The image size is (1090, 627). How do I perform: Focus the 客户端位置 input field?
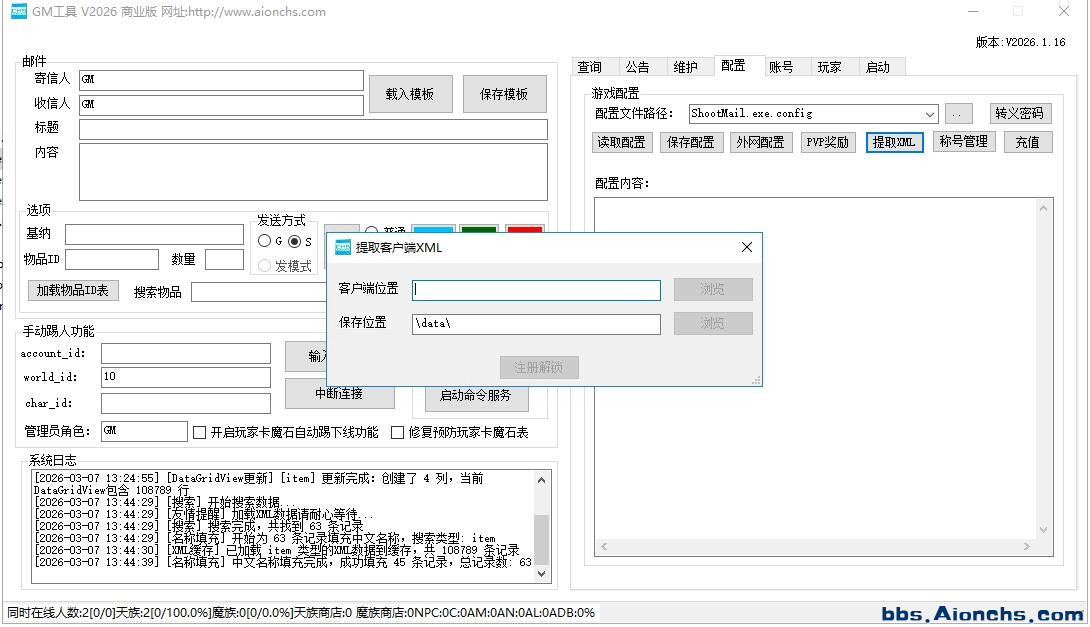click(x=536, y=290)
